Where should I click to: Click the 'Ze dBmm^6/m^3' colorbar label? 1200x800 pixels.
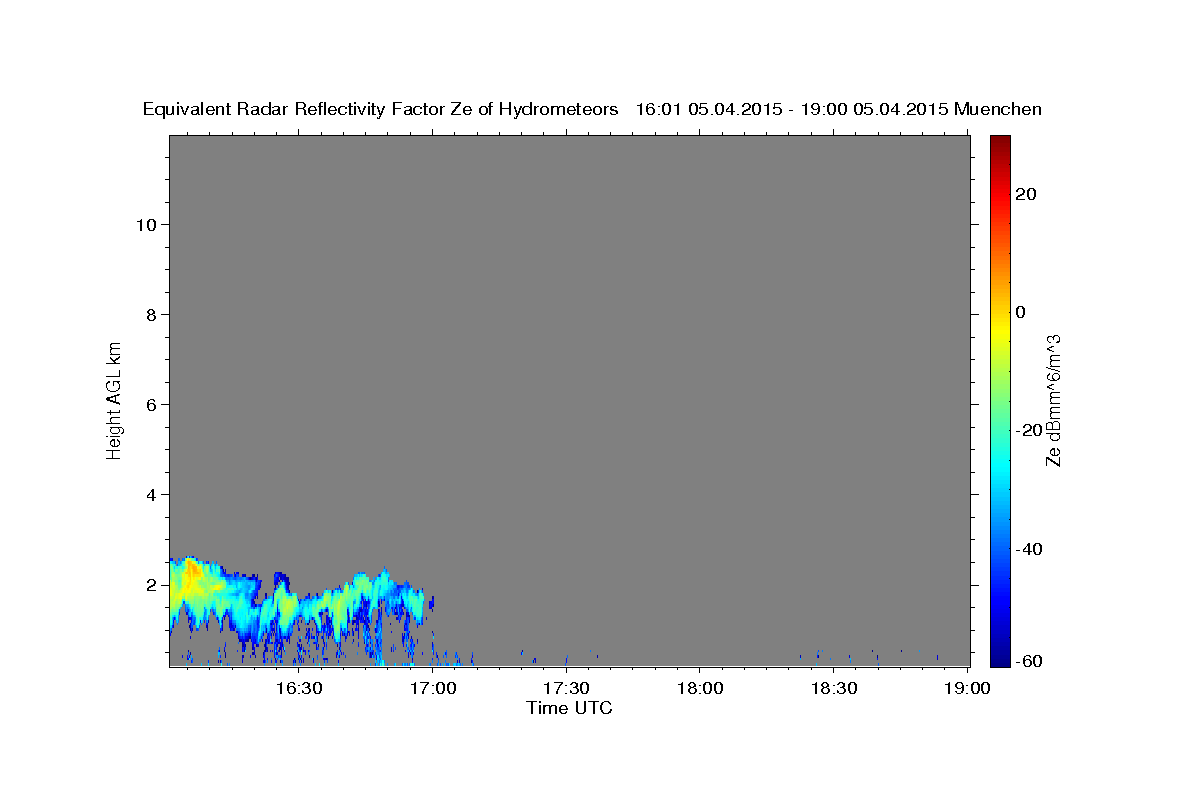1053,400
